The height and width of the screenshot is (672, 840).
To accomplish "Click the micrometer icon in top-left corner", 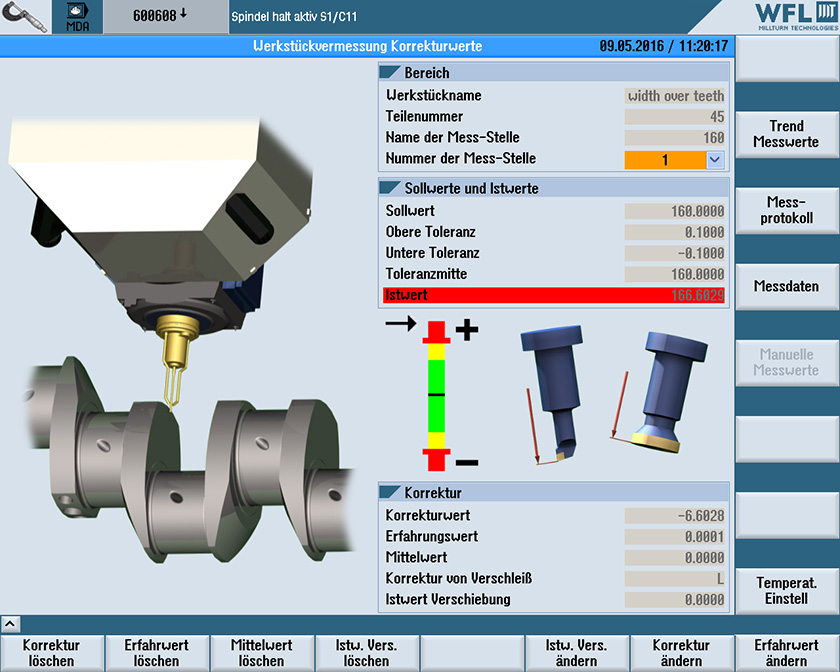I will (x=27, y=17).
